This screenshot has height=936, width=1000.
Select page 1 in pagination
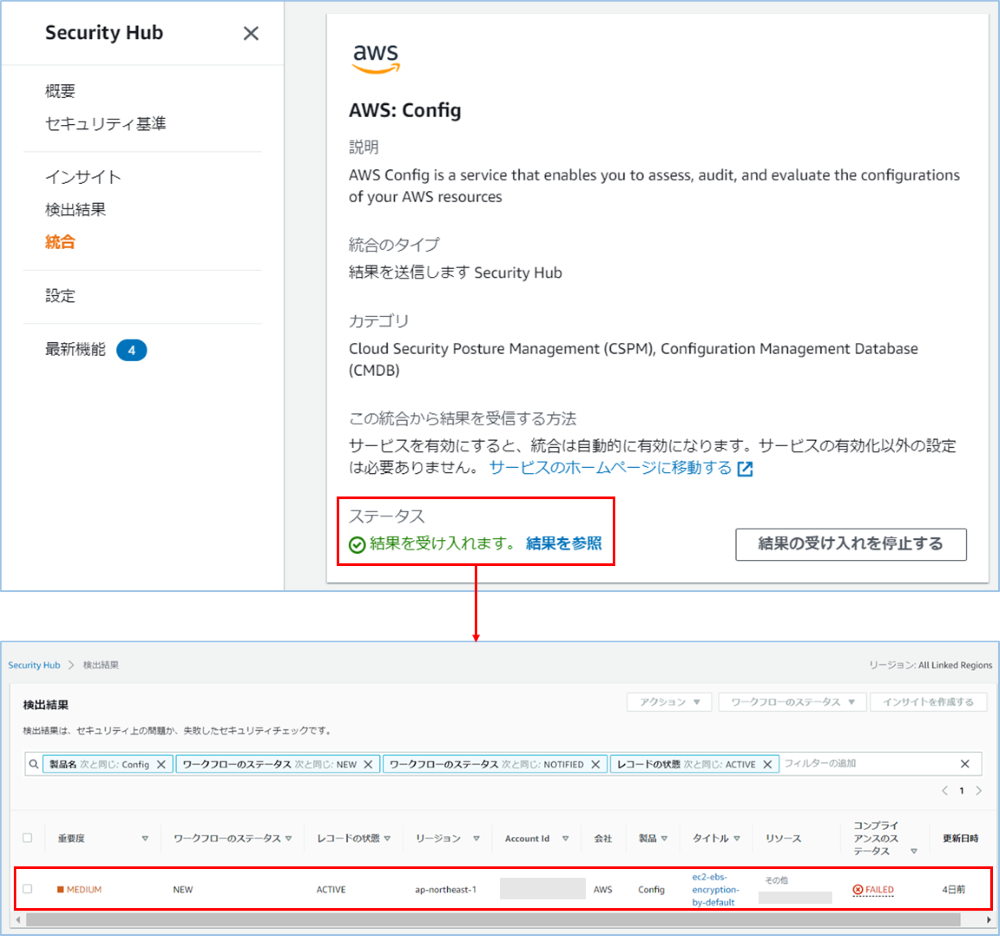[962, 791]
